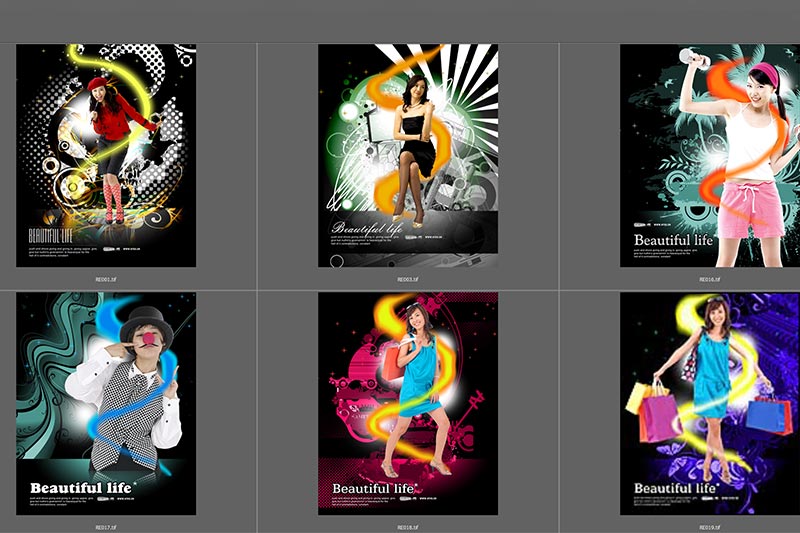Click the file name label RE016.tif

[710, 280]
